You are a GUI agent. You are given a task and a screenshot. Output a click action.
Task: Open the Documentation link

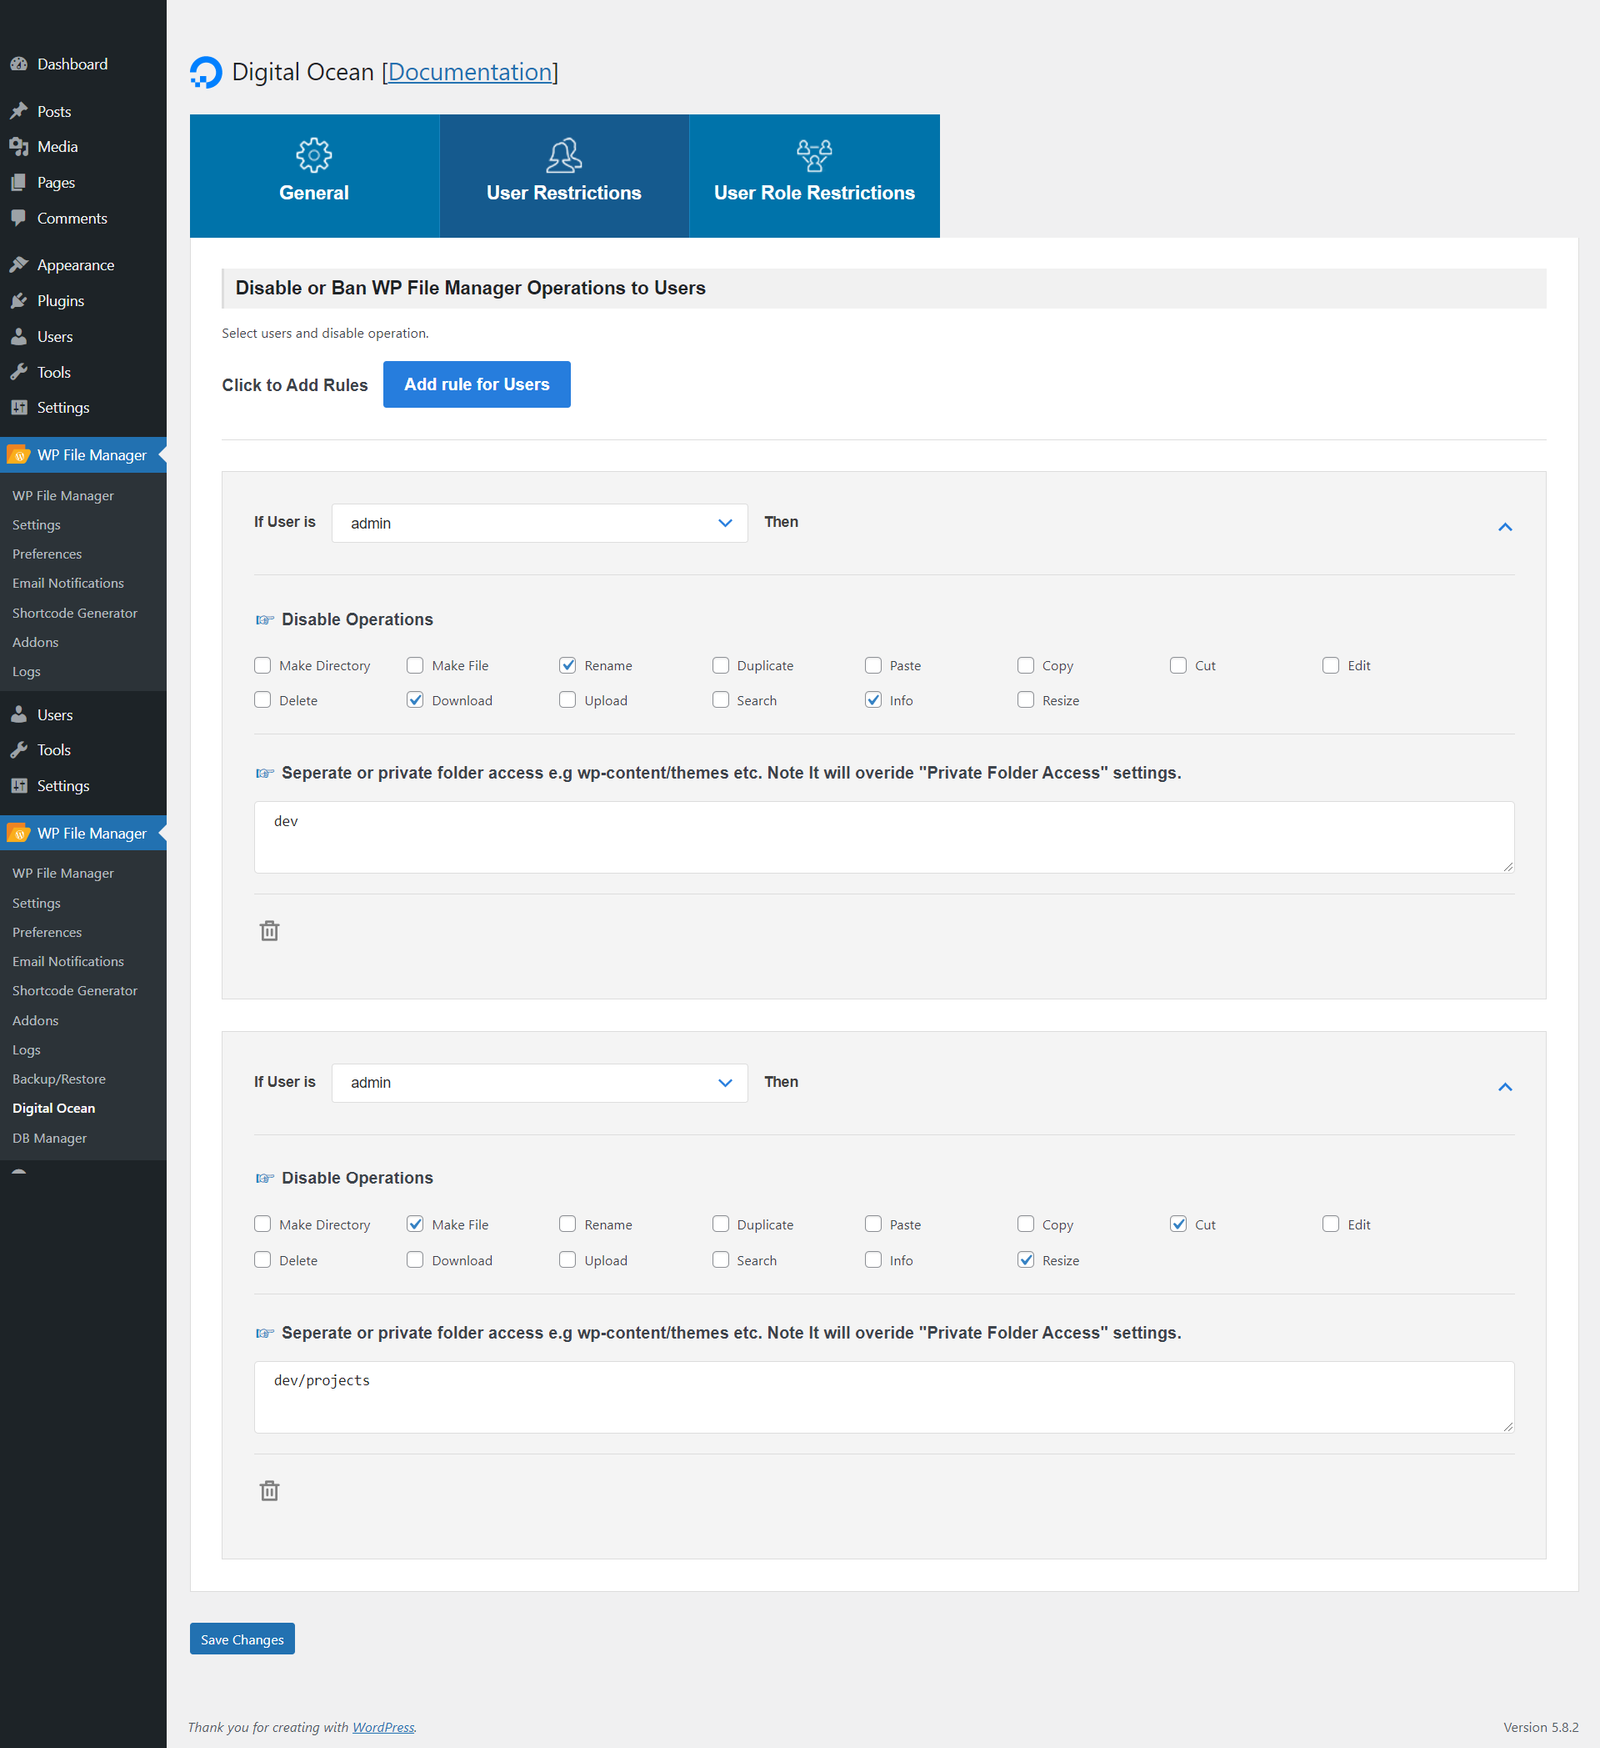click(x=470, y=72)
